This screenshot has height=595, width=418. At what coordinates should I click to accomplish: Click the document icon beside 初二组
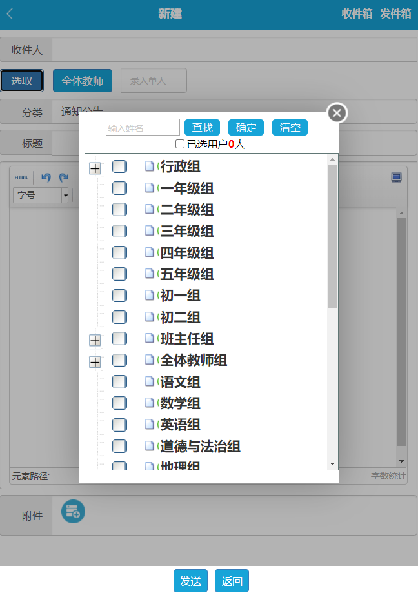(x=150, y=317)
